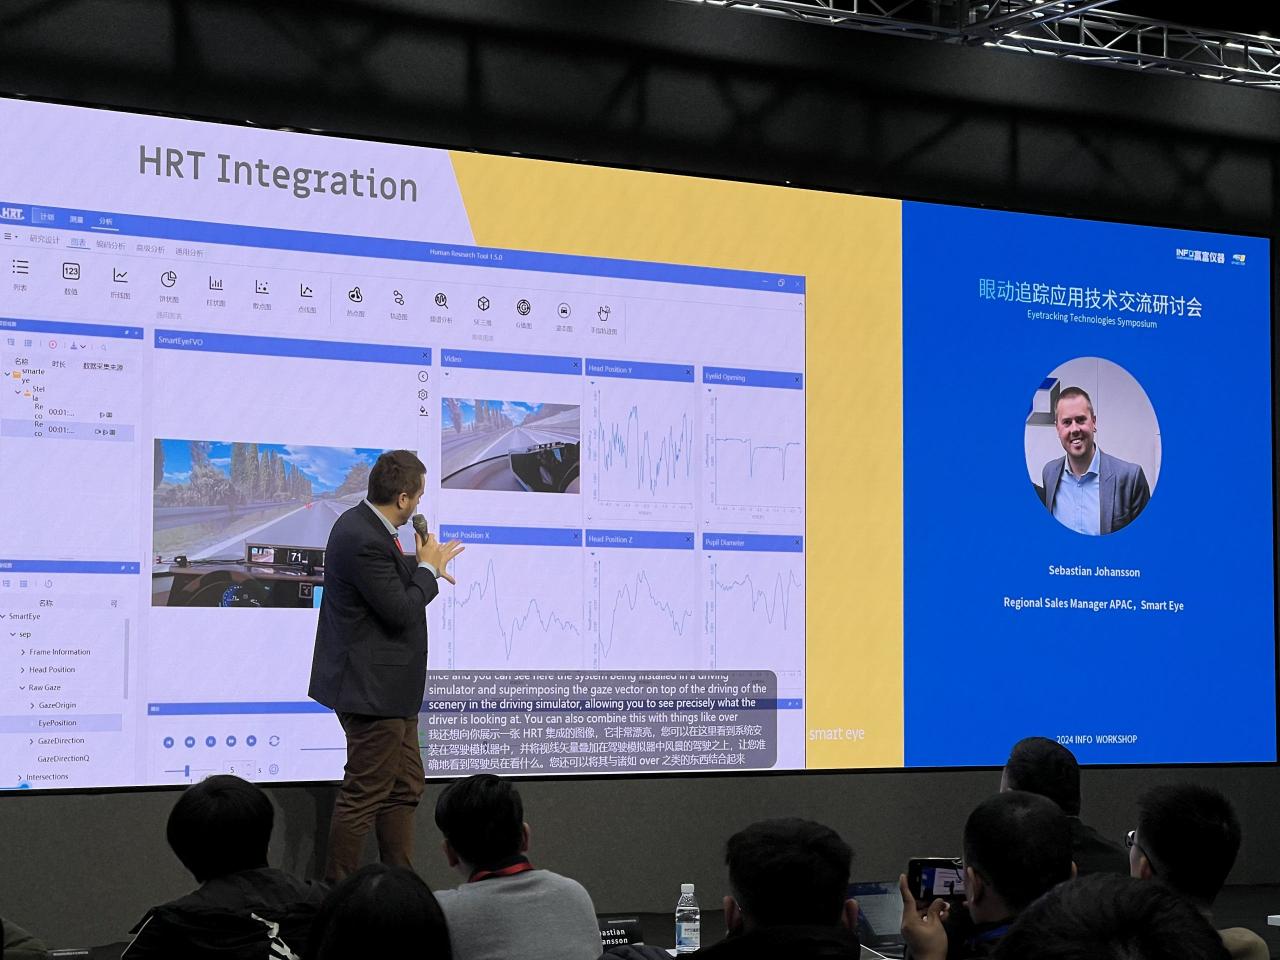The height and width of the screenshot is (960, 1280).
Task: Click the loop playback icon
Action: point(274,741)
